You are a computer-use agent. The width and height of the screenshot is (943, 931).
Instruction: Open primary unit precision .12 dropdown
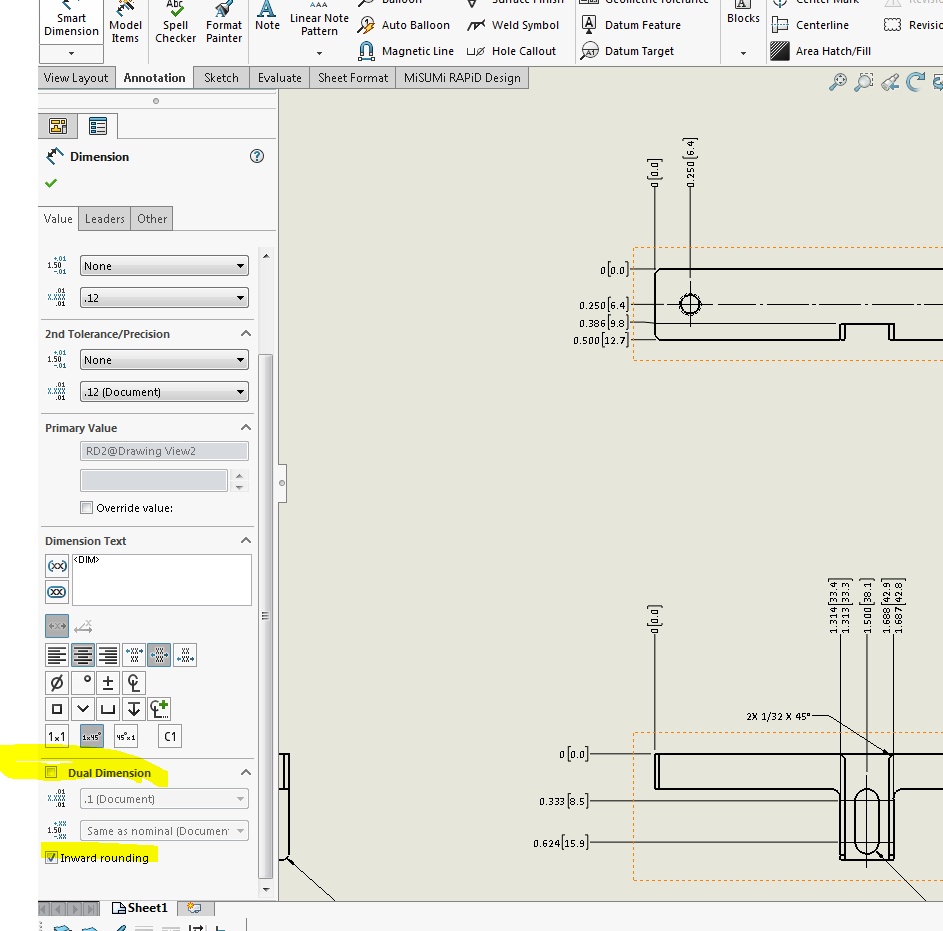(164, 298)
